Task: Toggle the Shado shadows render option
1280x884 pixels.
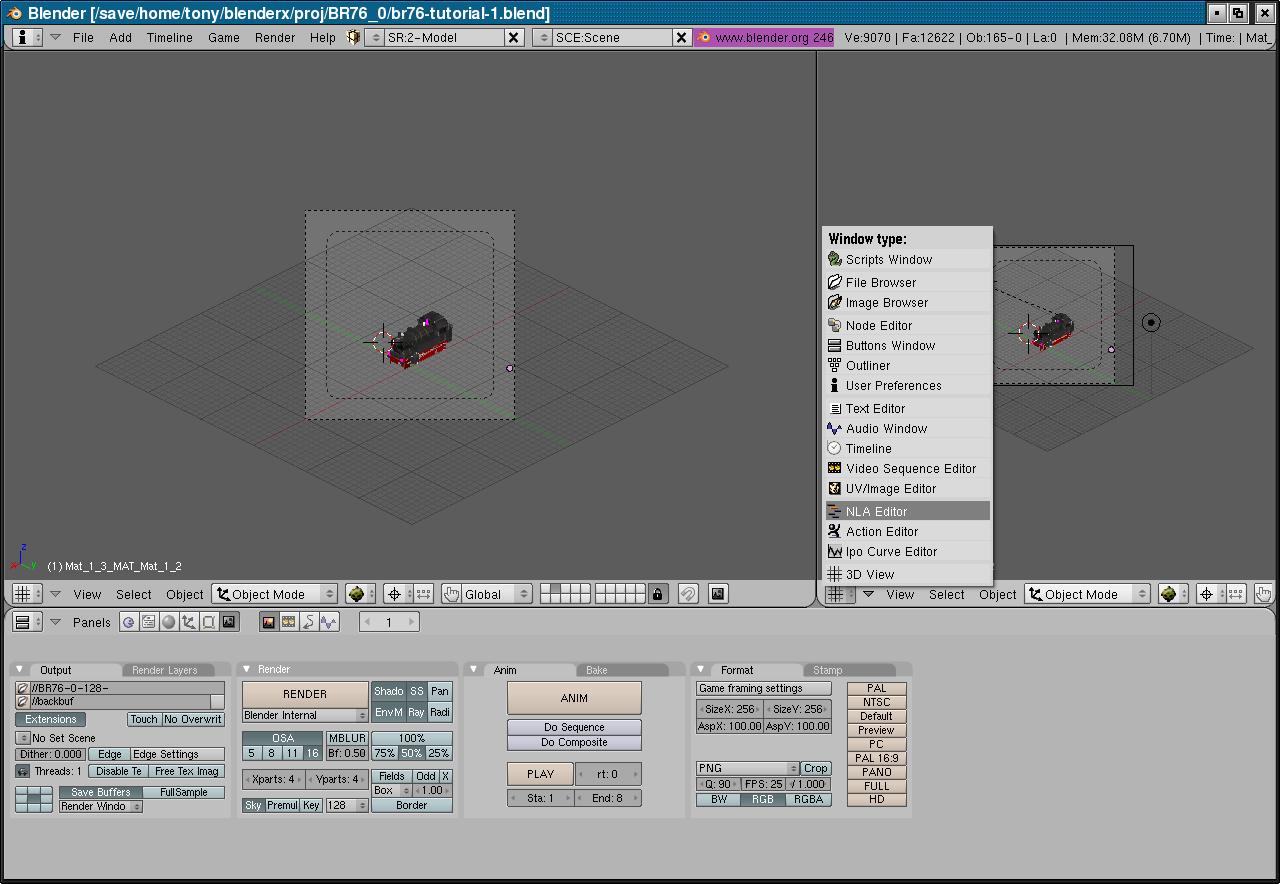Action: [x=388, y=691]
